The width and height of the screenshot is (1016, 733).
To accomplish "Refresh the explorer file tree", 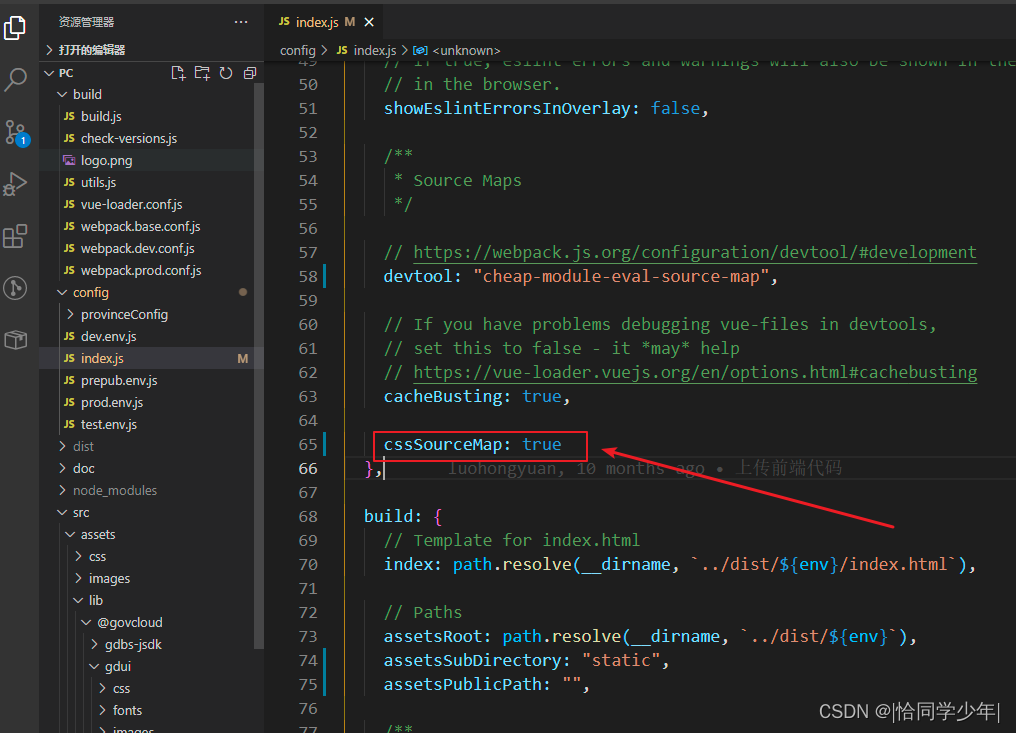I will pos(225,73).
